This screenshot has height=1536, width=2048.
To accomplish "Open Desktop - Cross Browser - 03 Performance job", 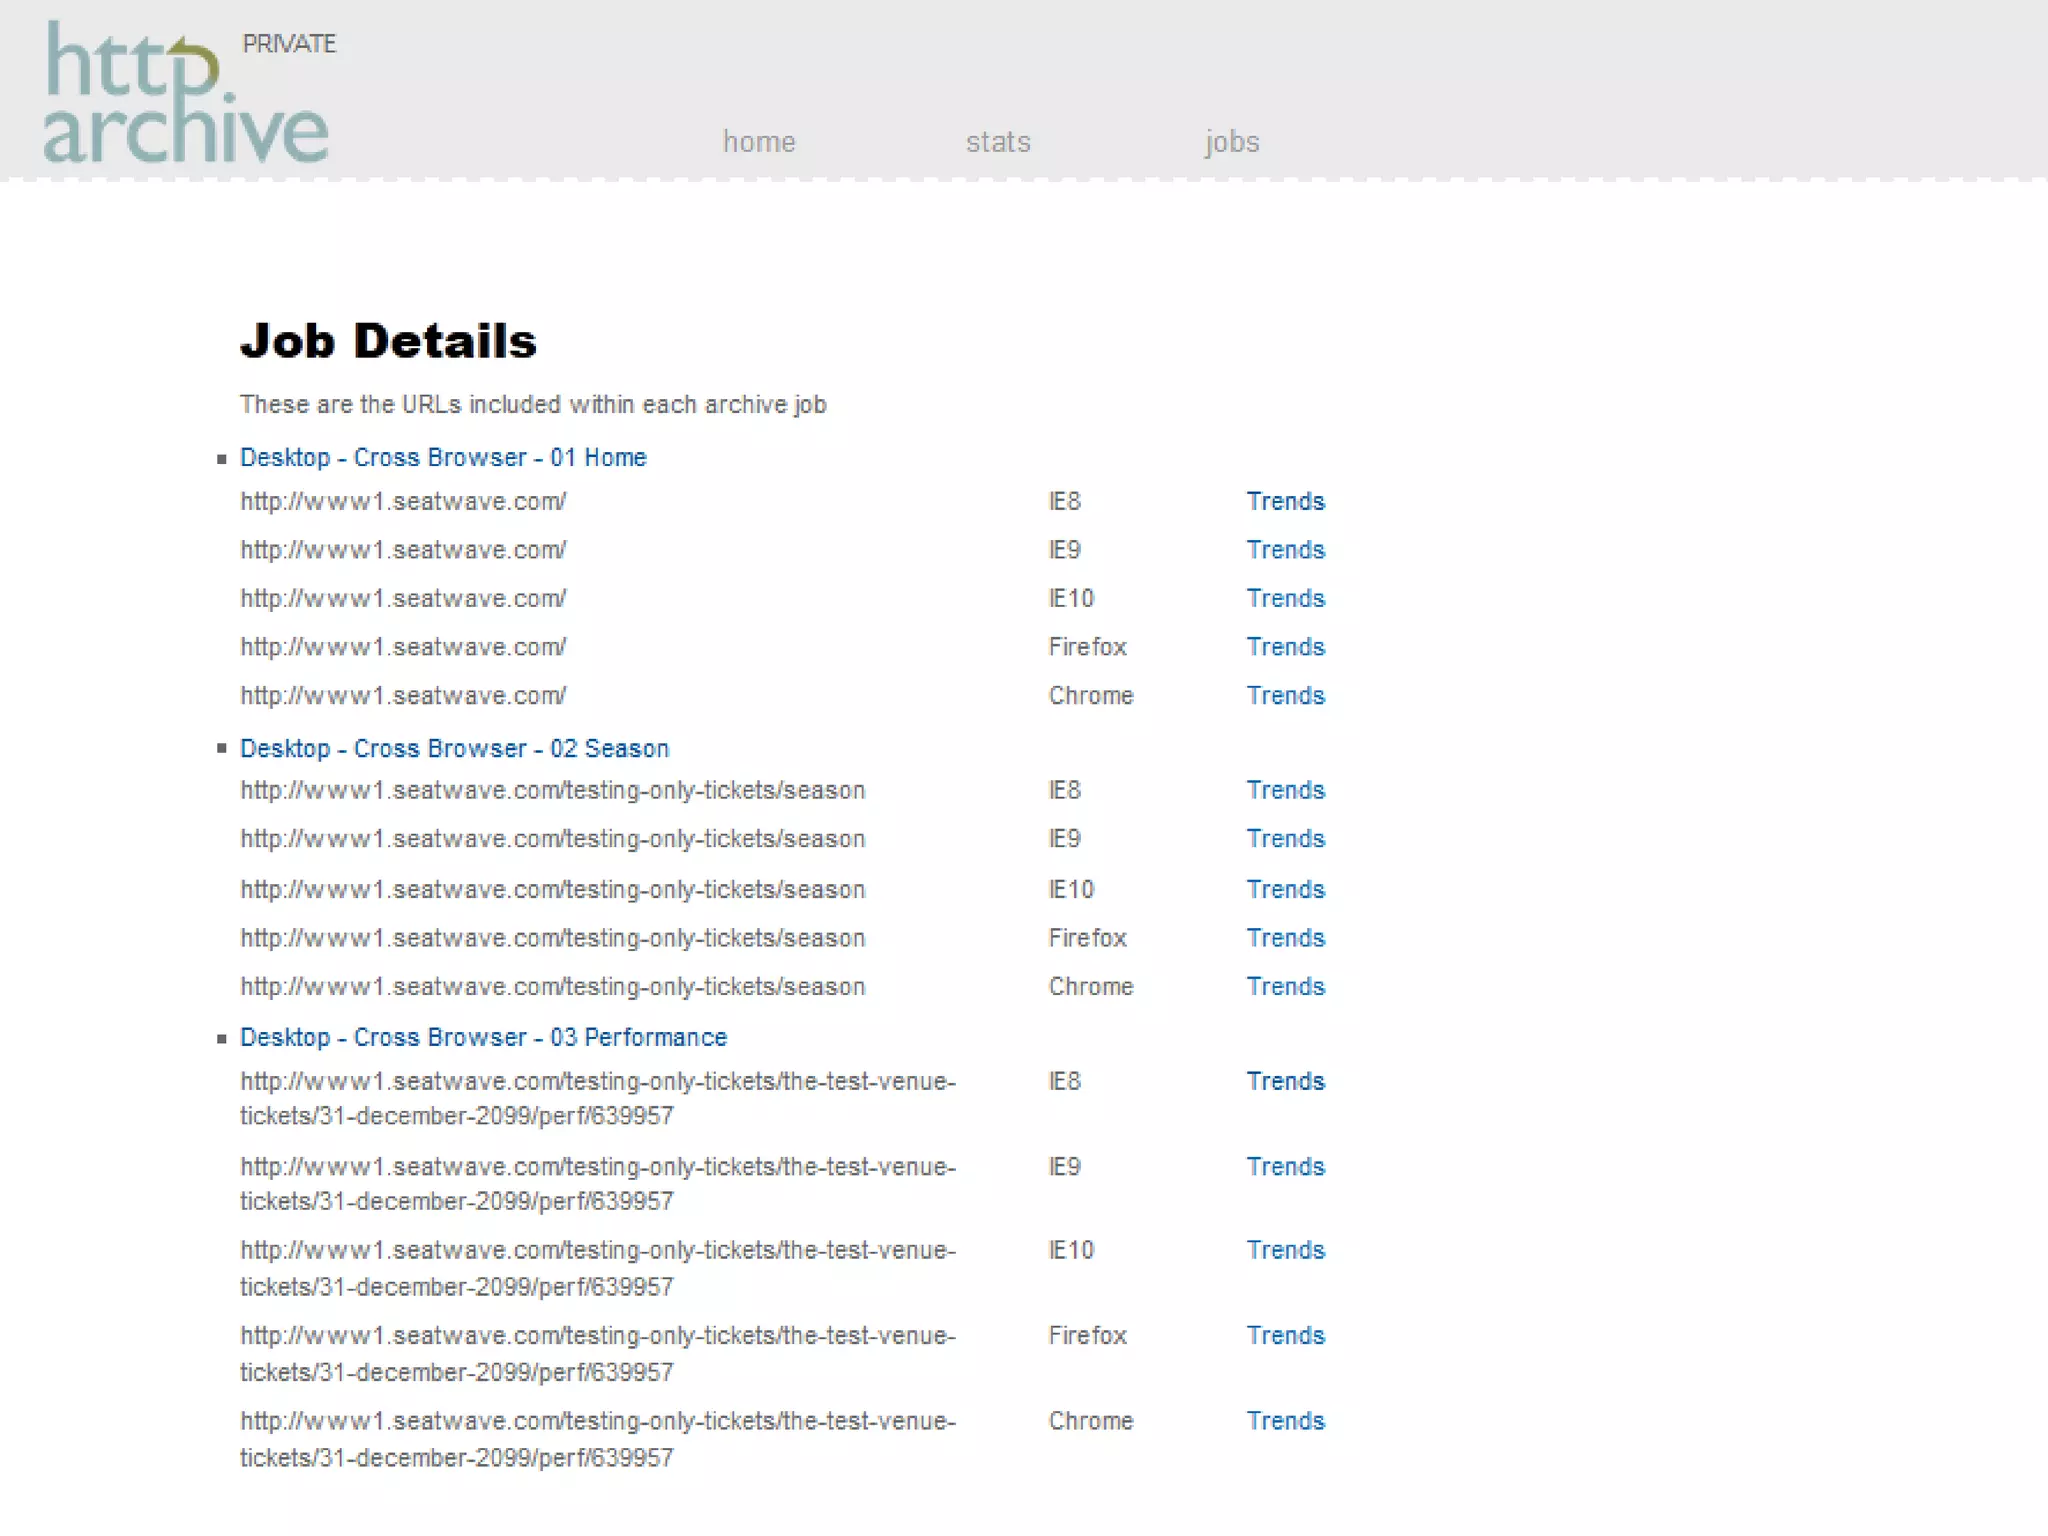I will point(483,1038).
